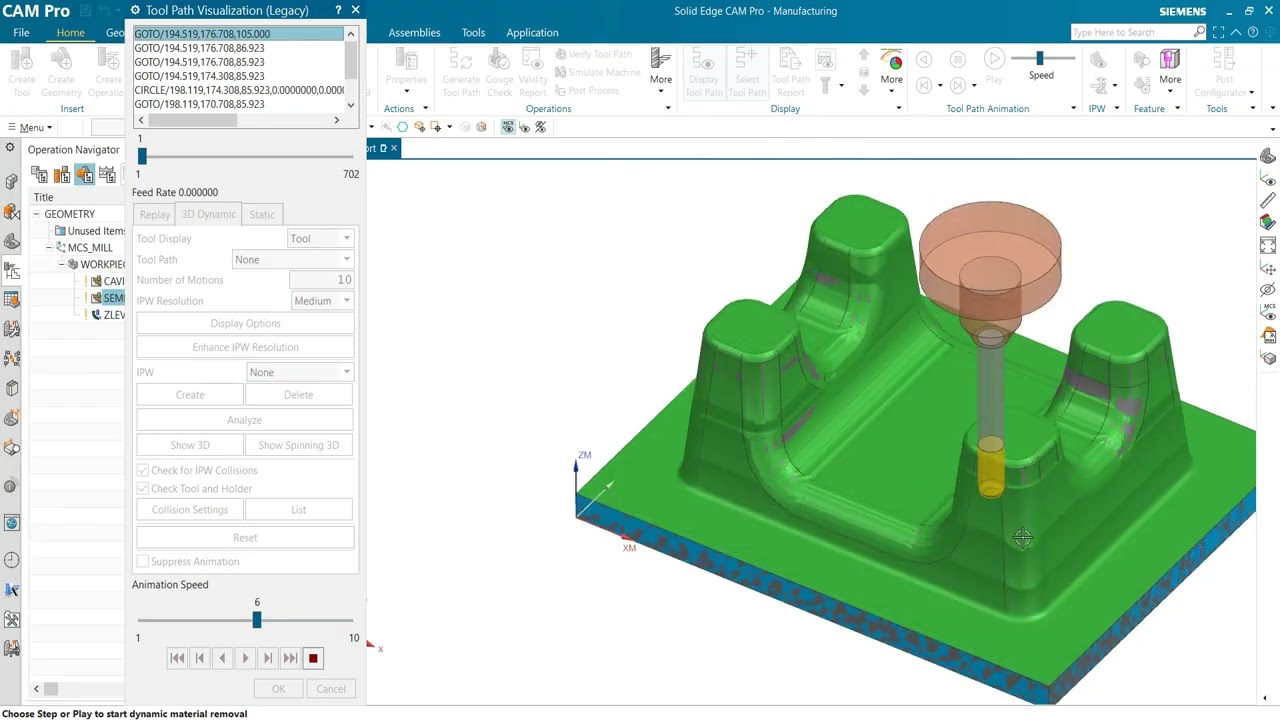Open the navigator settings gear icon

(10, 148)
